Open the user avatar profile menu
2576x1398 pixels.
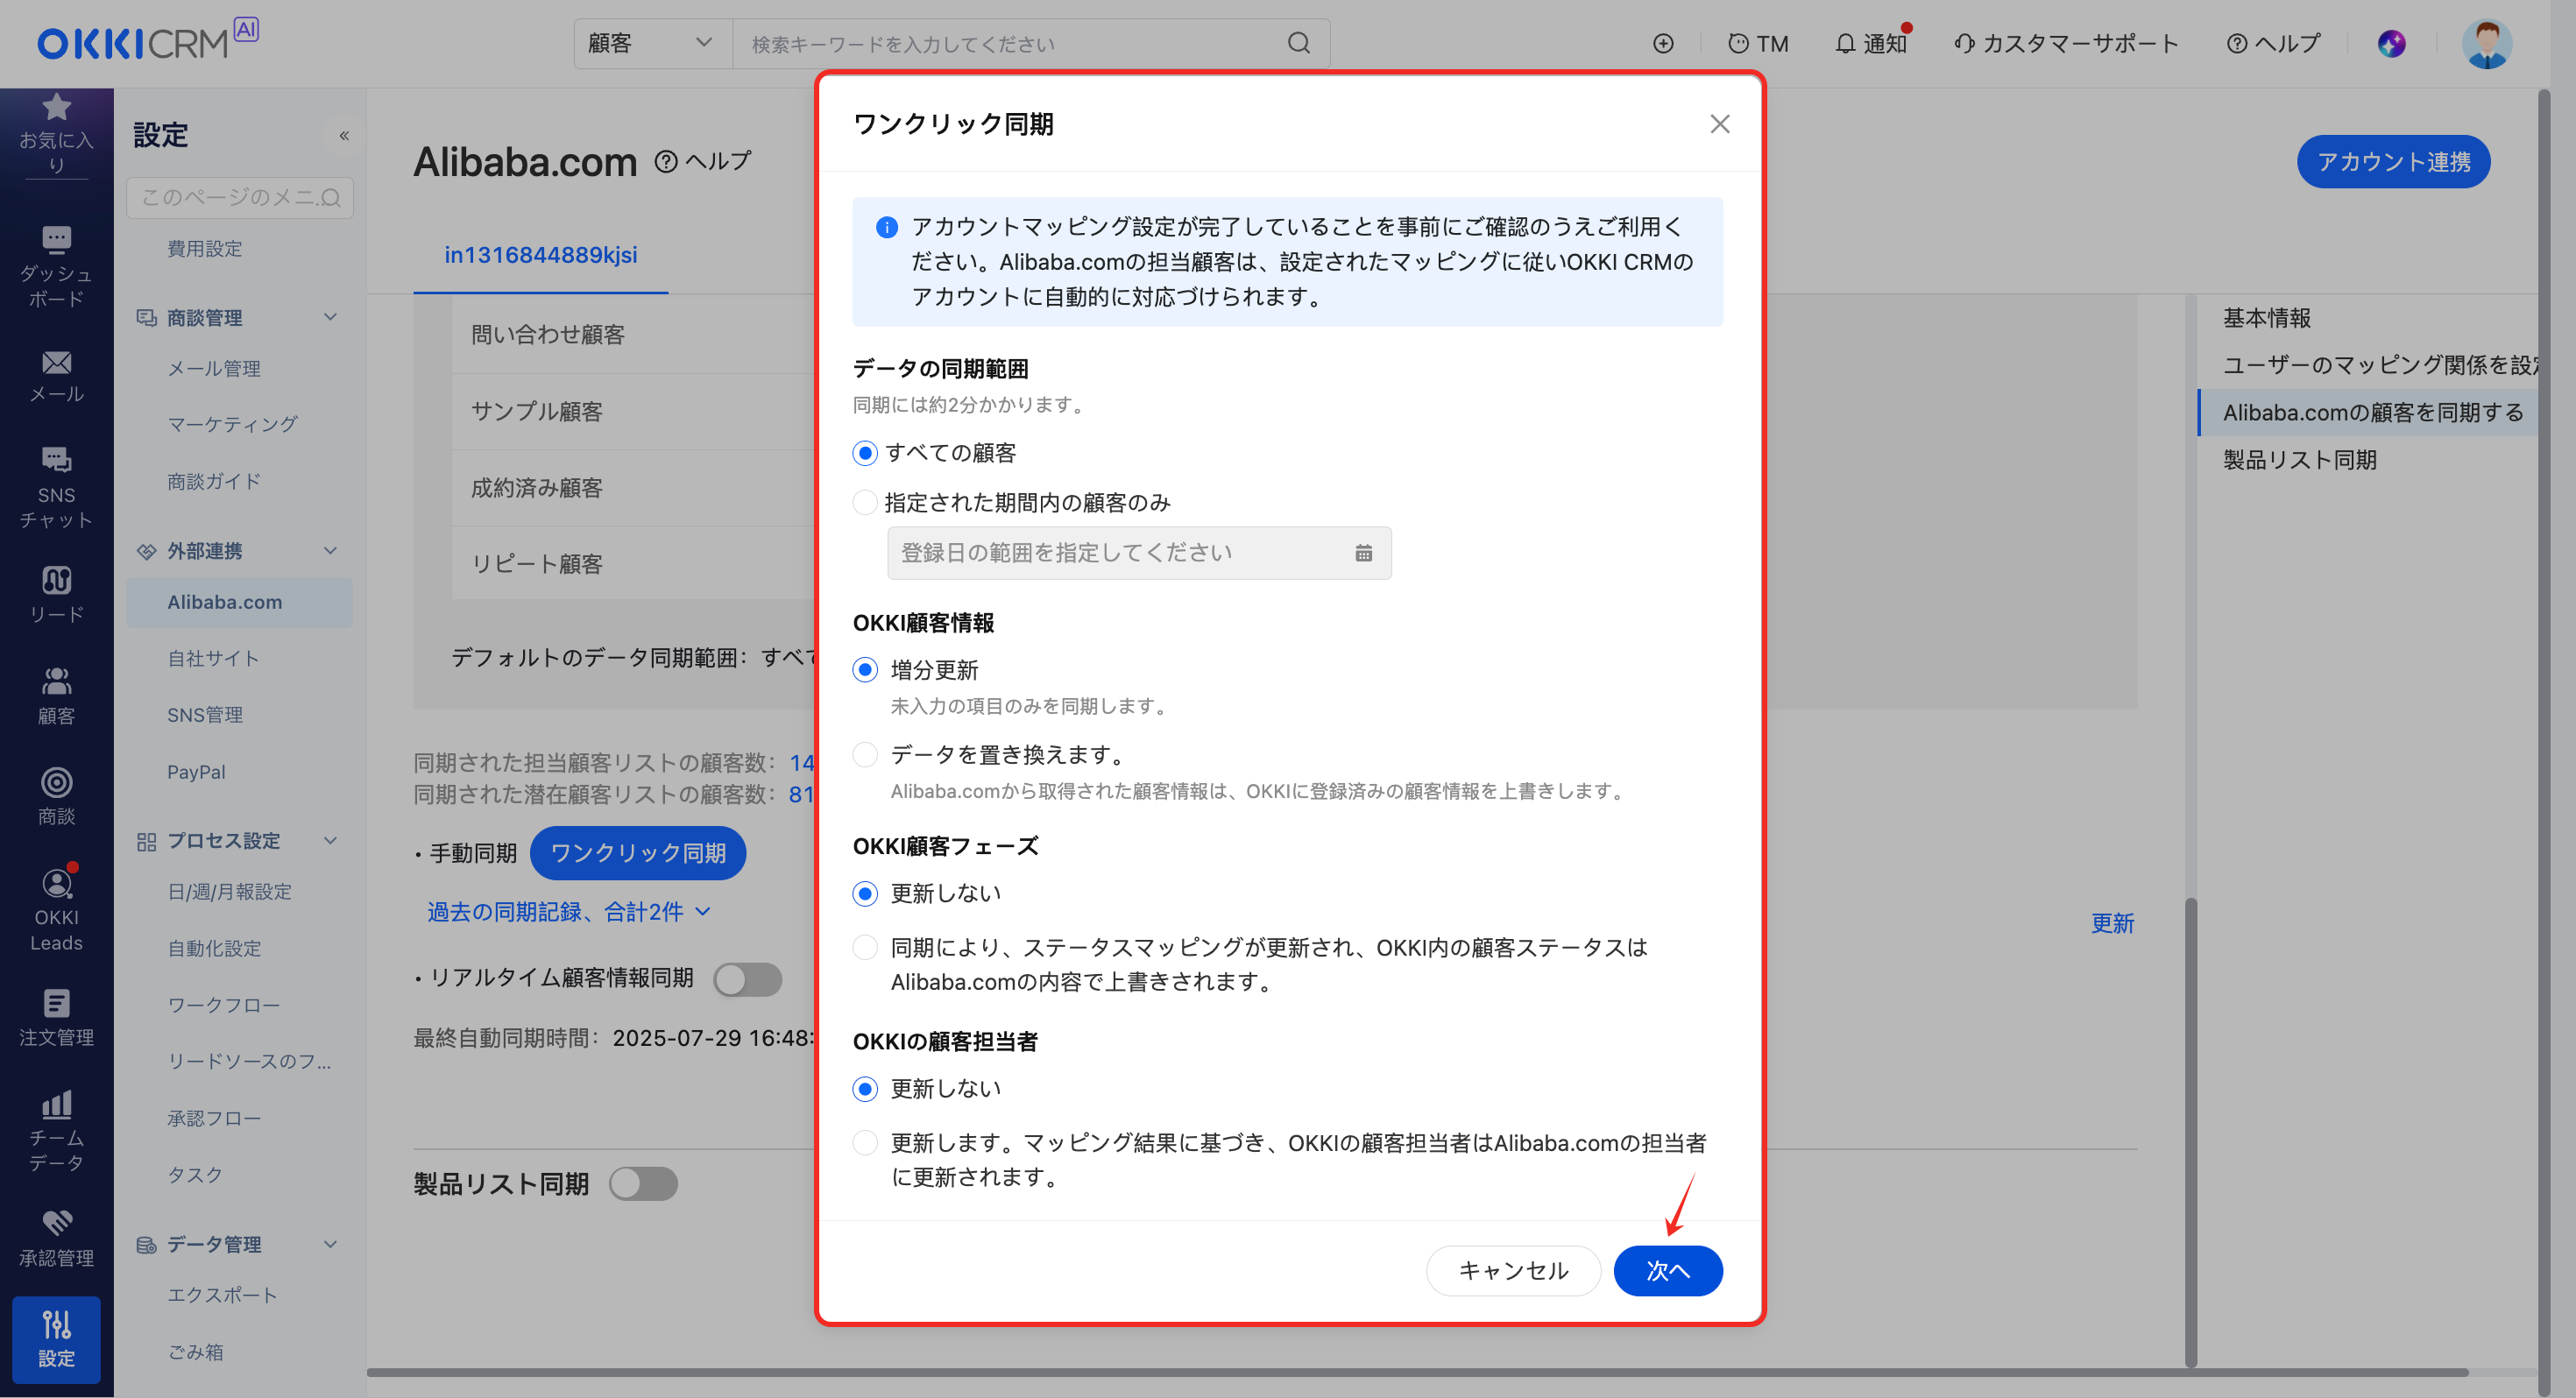pos(2487,44)
